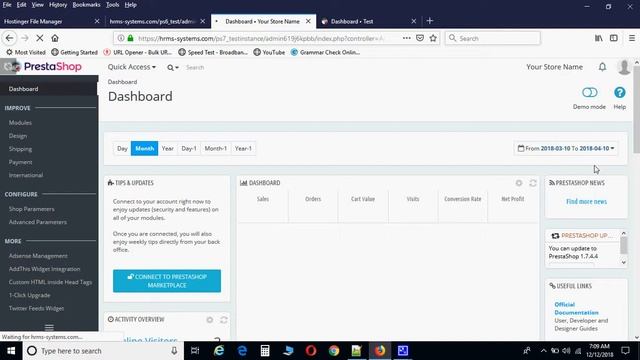Open the Help question mark icon
640x360 pixels.
[620, 93]
